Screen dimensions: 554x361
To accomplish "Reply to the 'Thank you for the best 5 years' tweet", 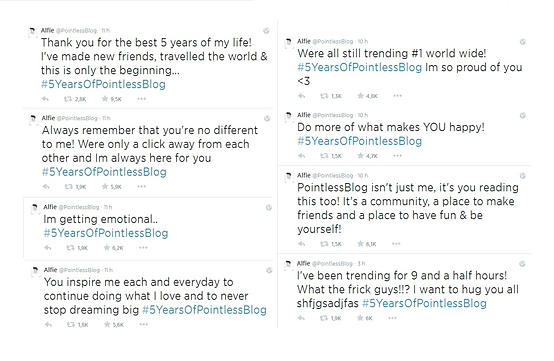I will pos(45,99).
